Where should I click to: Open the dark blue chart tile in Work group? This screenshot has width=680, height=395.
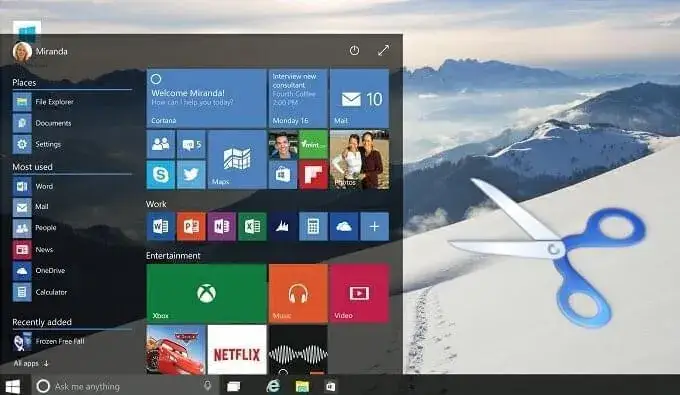click(x=283, y=226)
